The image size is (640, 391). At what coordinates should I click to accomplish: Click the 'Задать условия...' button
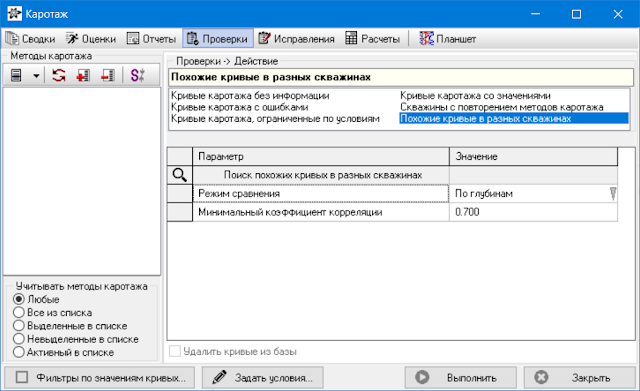pos(263,378)
